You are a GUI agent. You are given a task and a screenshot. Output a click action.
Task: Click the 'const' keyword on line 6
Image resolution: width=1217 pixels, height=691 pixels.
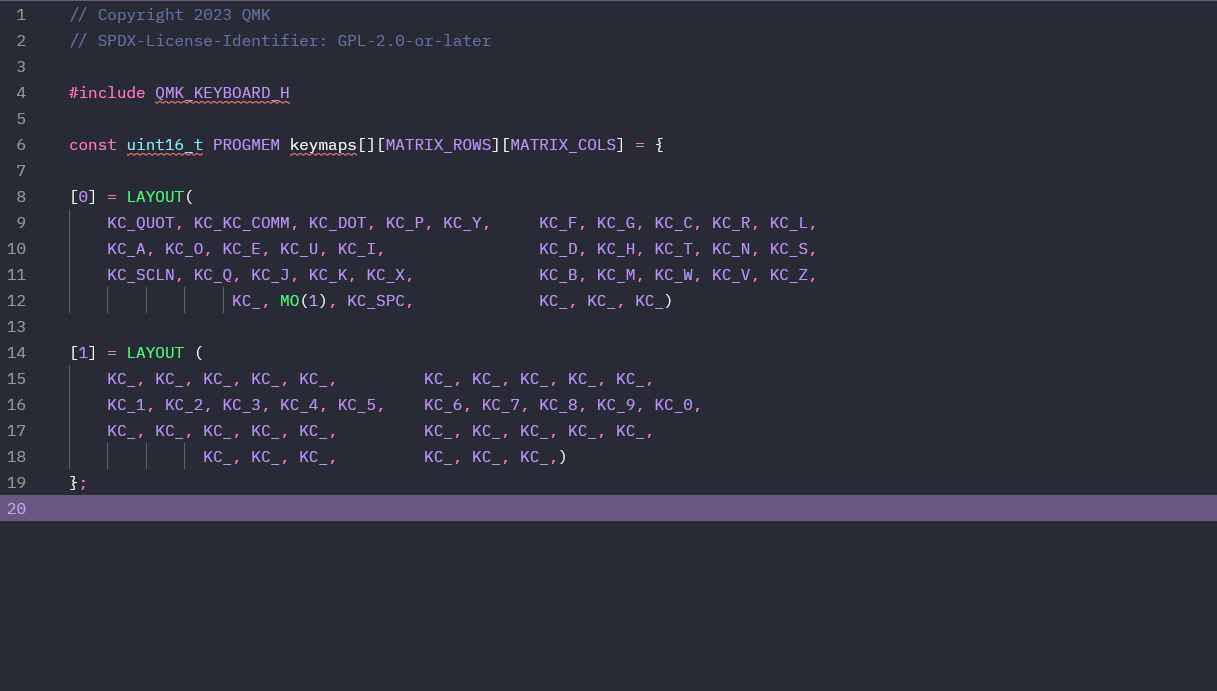pos(93,145)
